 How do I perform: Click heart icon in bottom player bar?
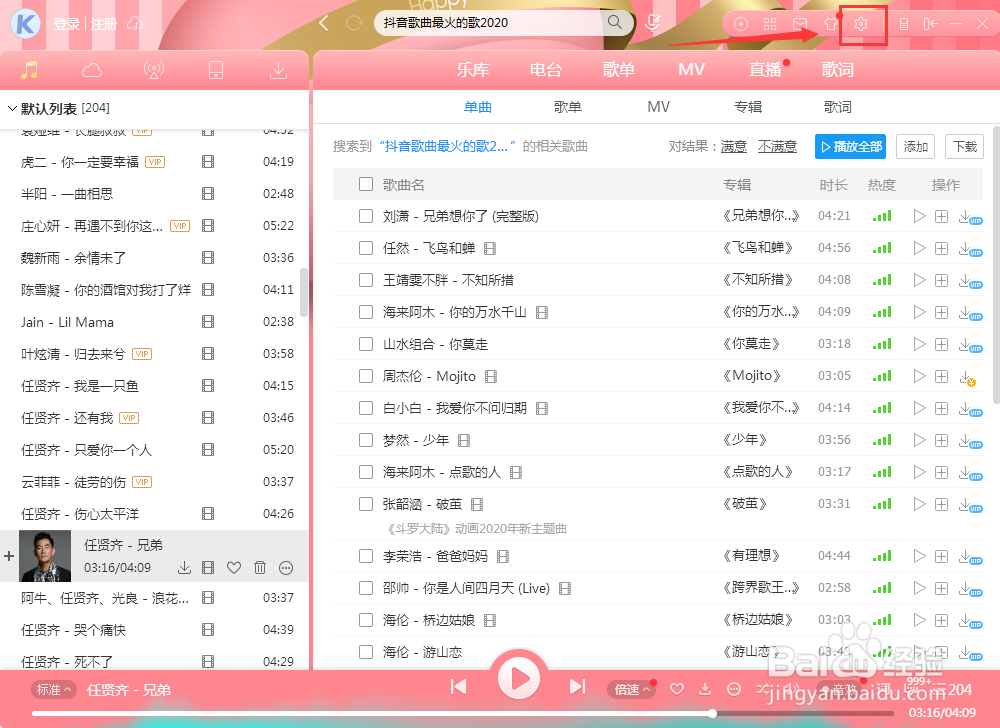(677, 689)
